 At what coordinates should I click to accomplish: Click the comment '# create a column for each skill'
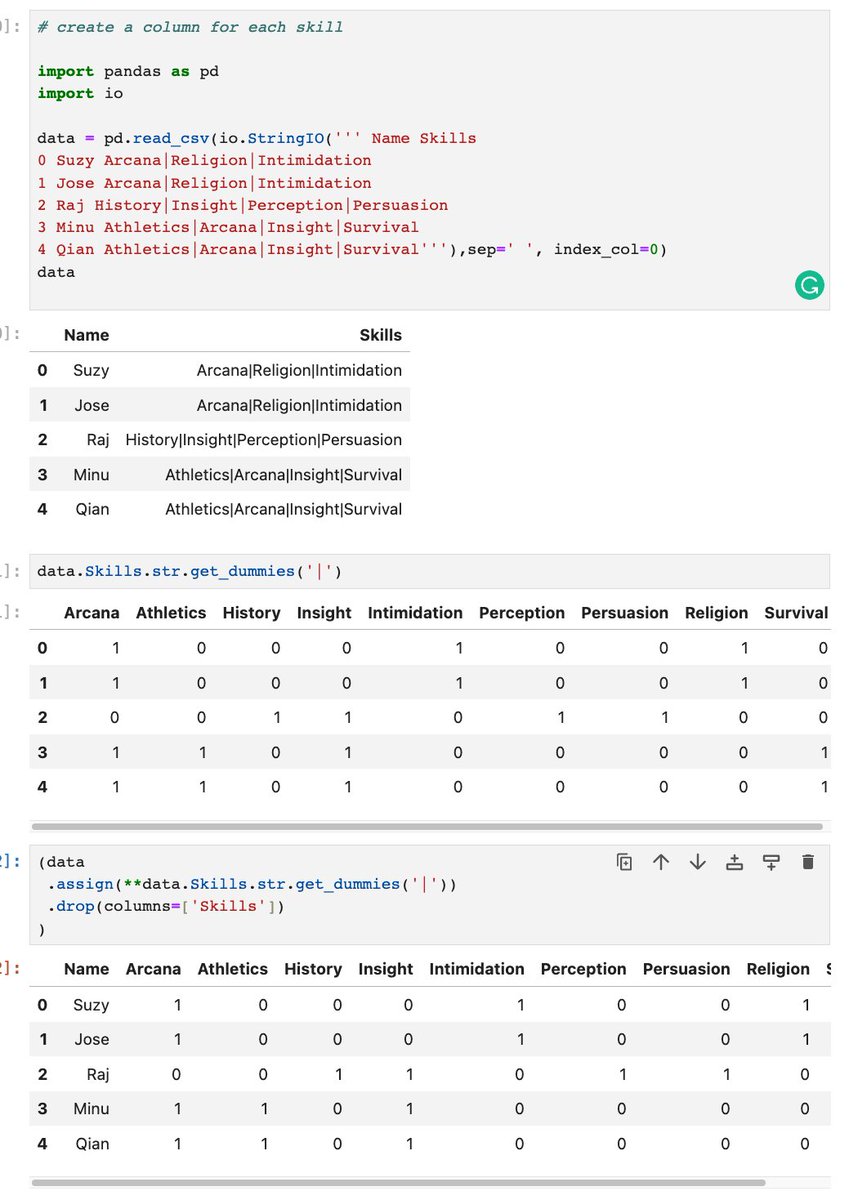click(x=190, y=27)
